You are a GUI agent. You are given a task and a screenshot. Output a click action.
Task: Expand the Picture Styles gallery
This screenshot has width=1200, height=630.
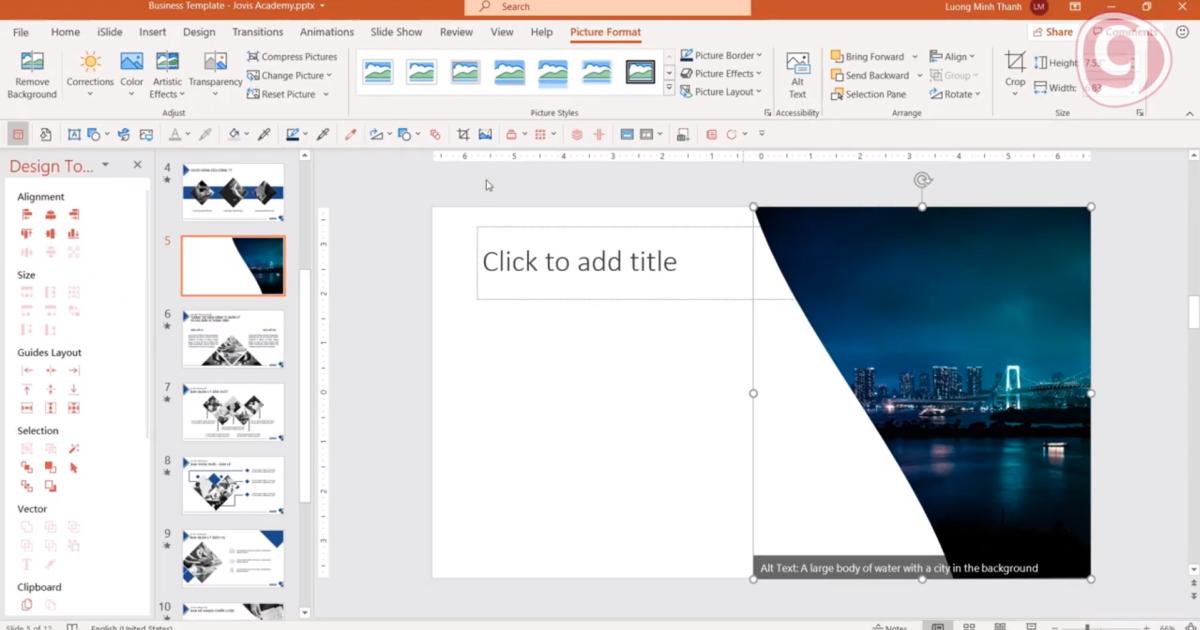[x=668, y=88]
